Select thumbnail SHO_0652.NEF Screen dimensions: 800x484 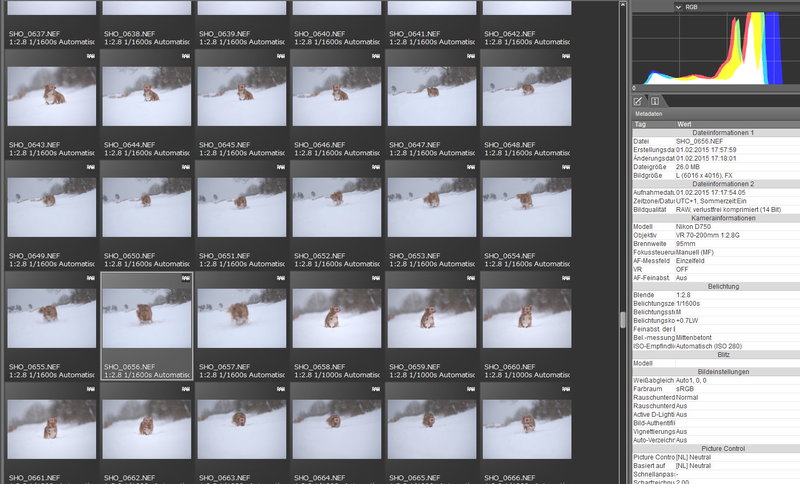(337, 207)
